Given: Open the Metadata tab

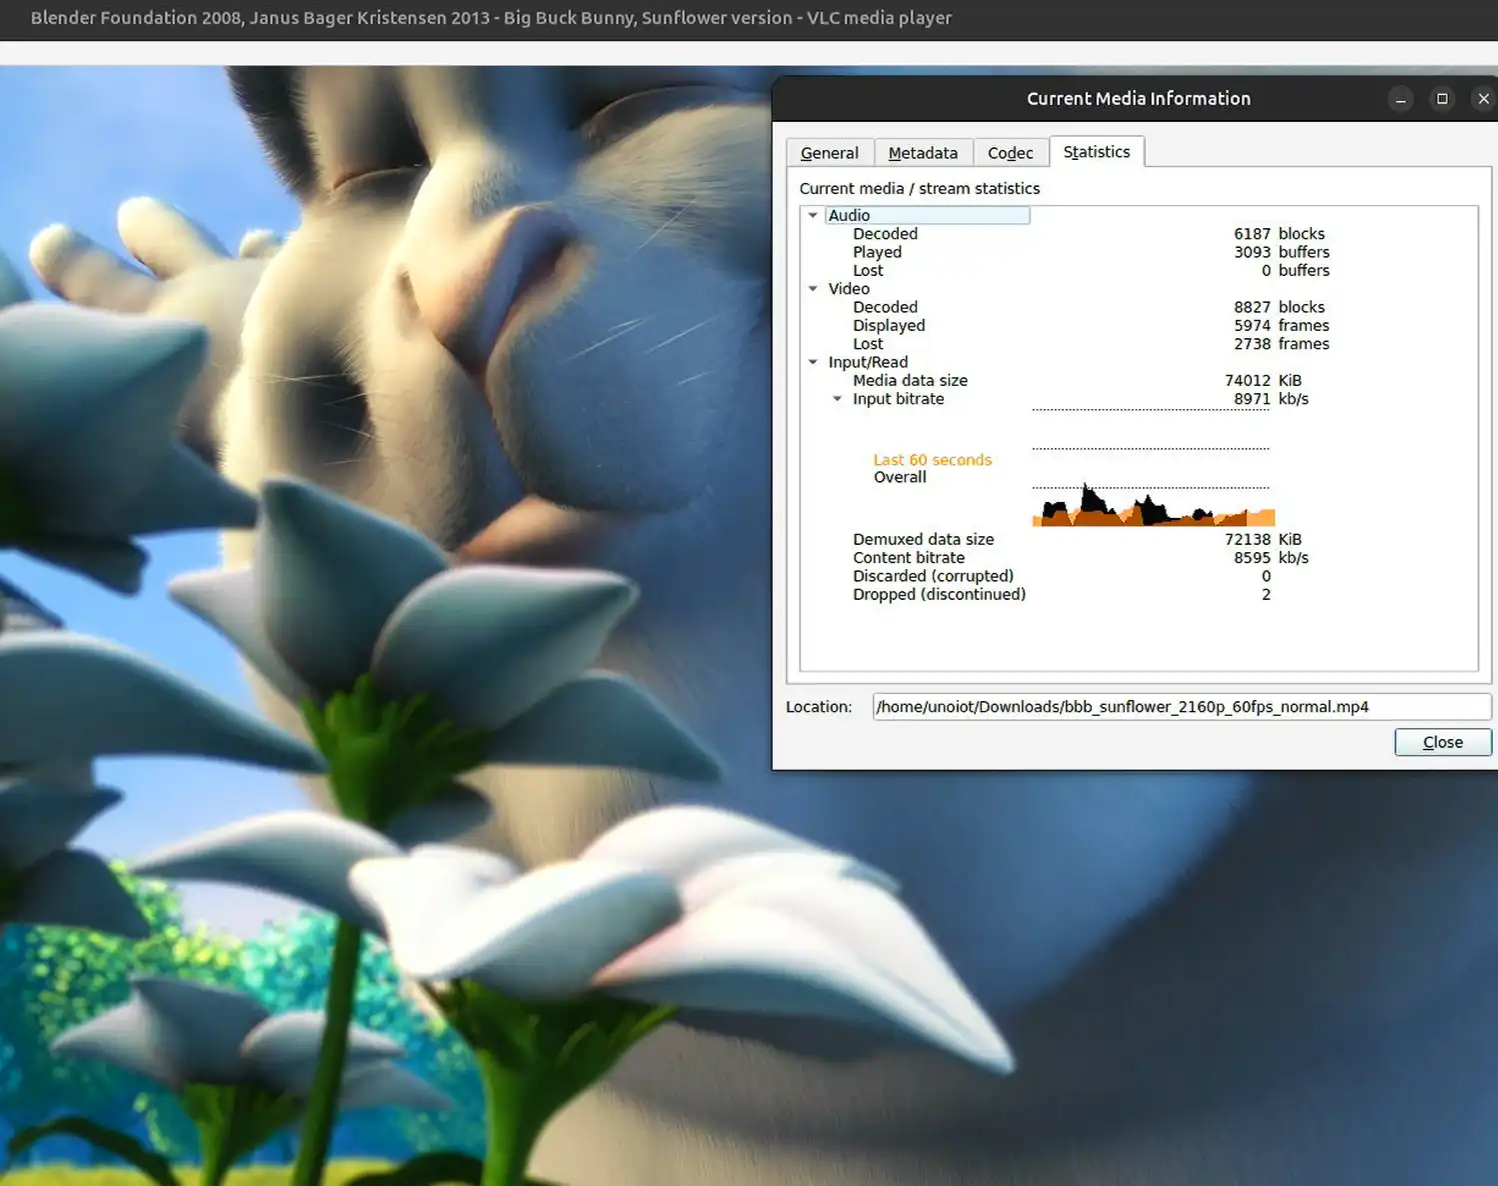Looking at the screenshot, I should click(923, 153).
